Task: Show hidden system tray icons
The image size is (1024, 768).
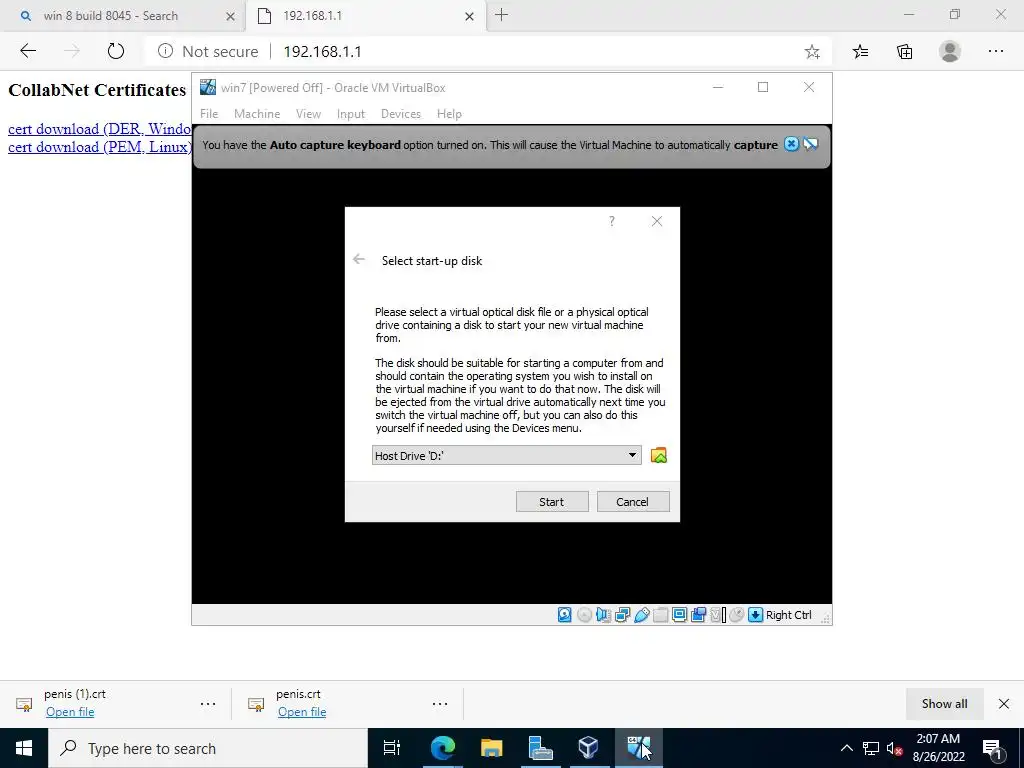Action: point(846,748)
